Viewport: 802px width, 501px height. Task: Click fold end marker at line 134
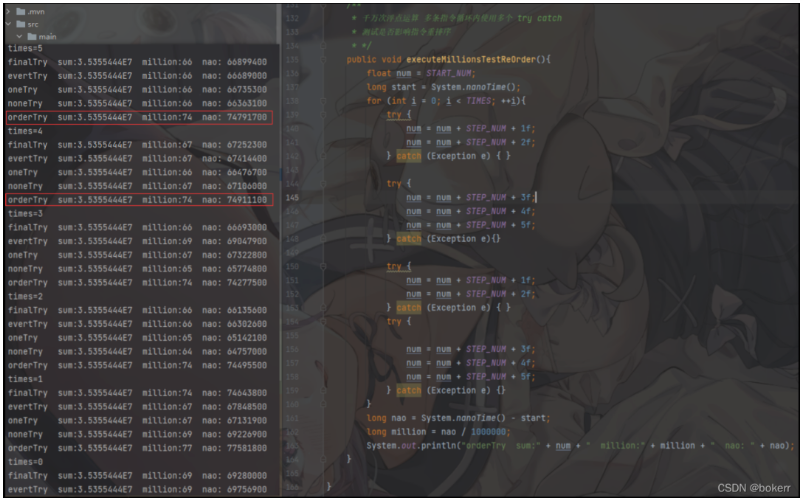point(323,45)
